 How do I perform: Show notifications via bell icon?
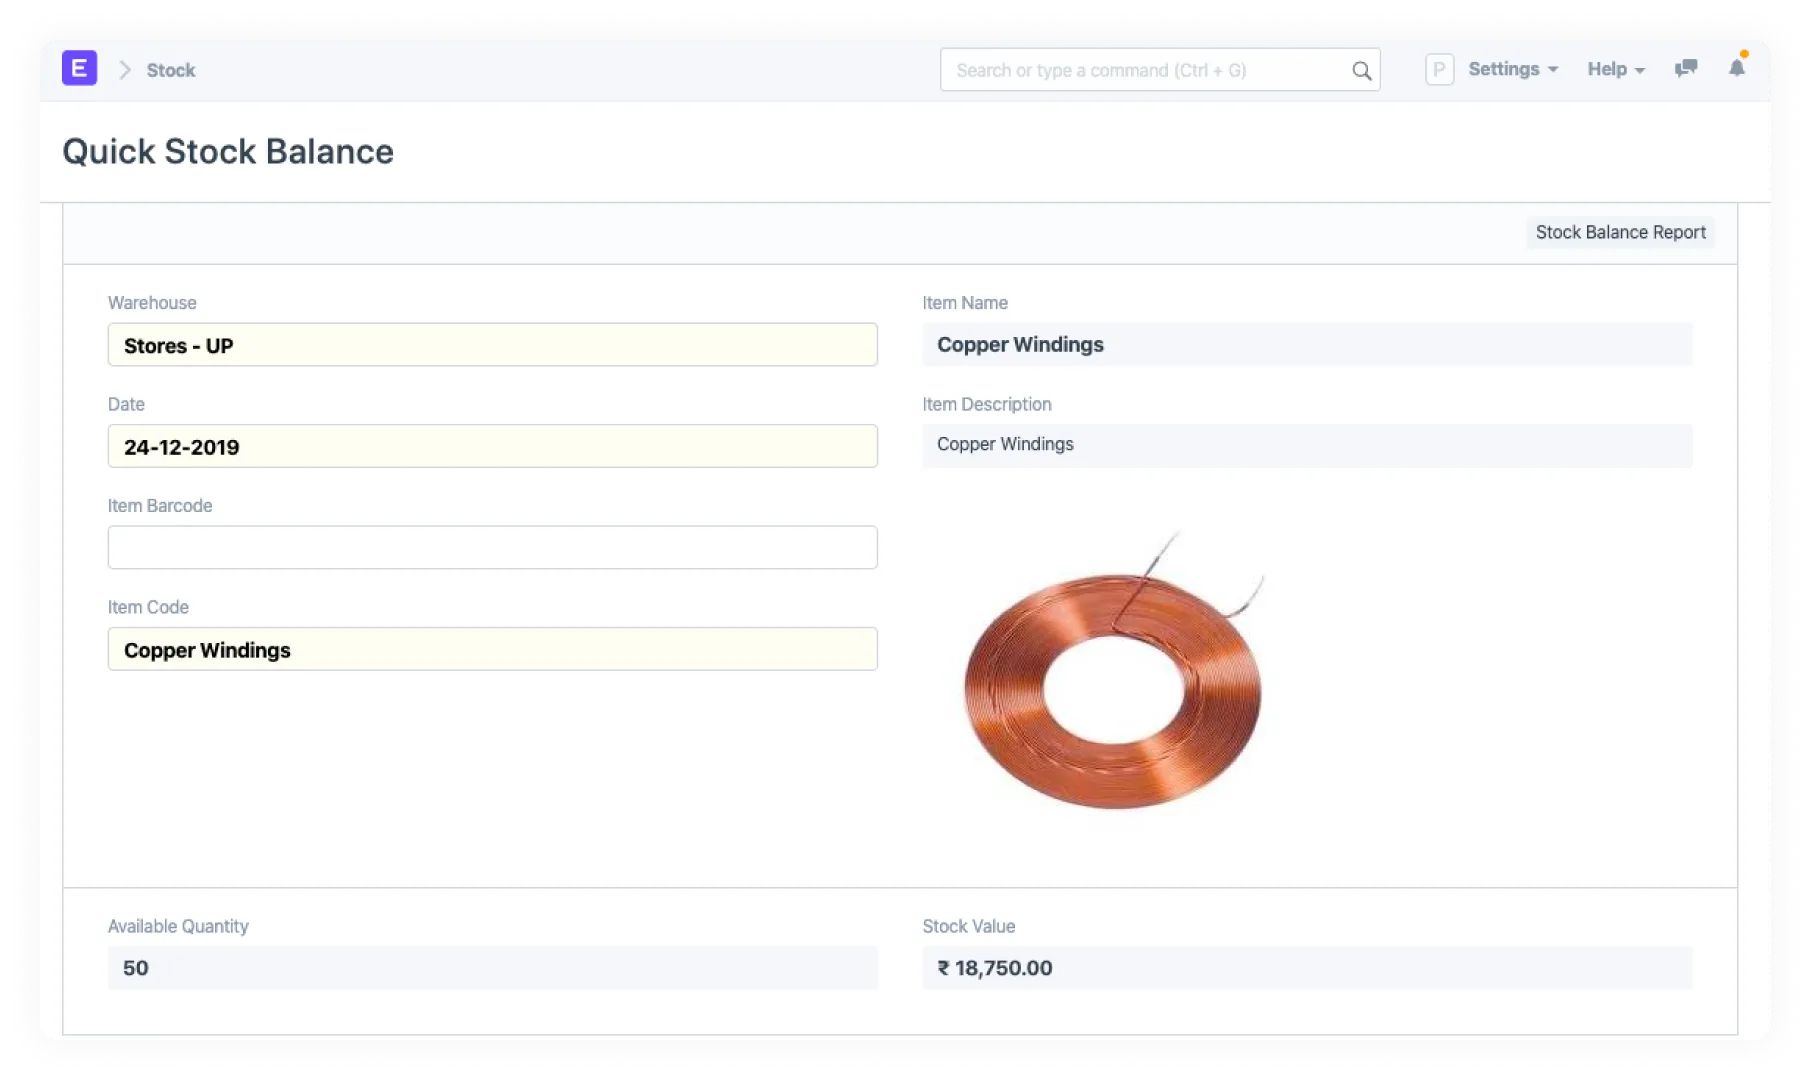[x=1737, y=68]
